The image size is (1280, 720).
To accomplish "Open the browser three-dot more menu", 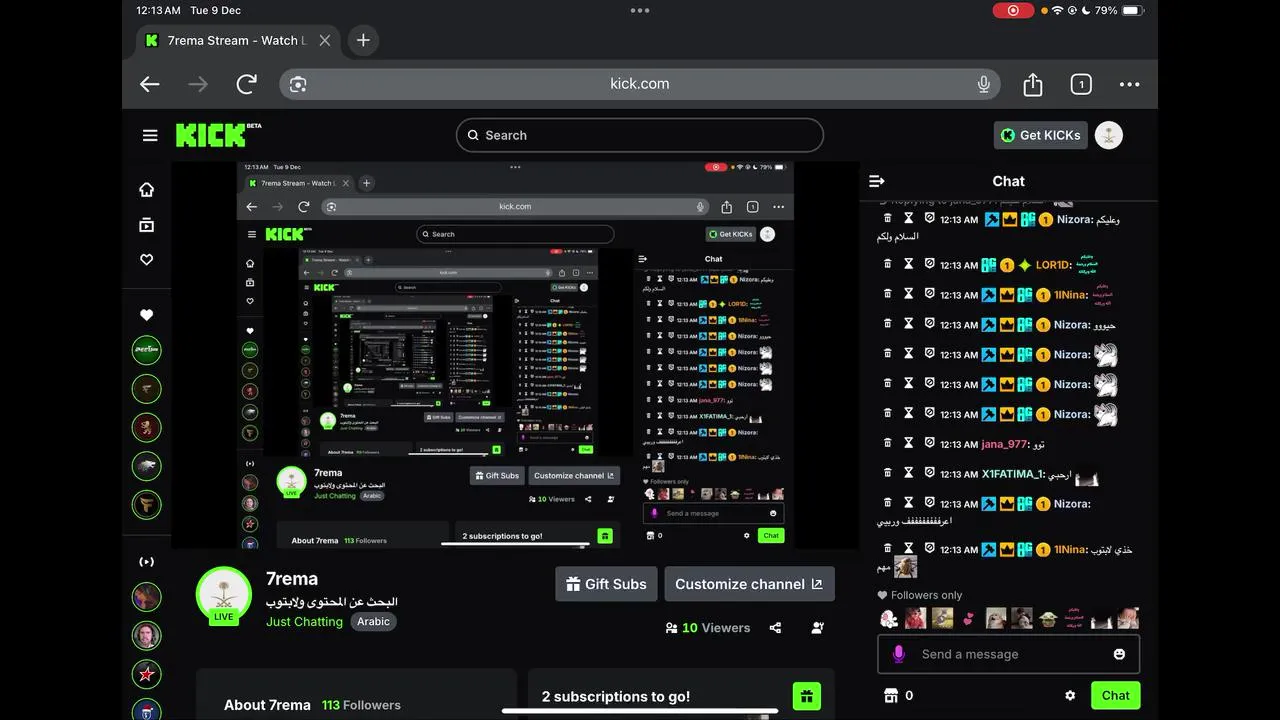I will pos(1130,85).
